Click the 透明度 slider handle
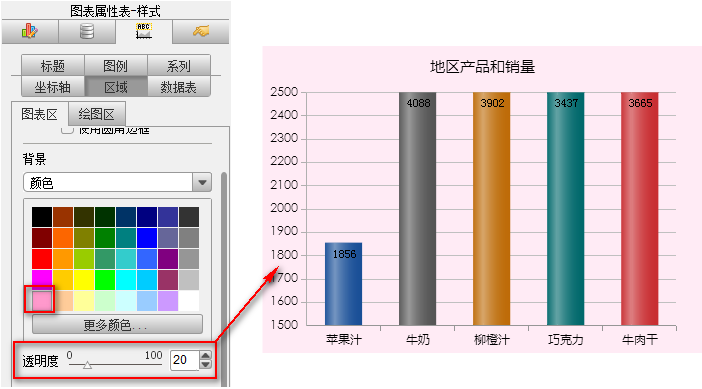702x389 pixels. tap(87, 365)
